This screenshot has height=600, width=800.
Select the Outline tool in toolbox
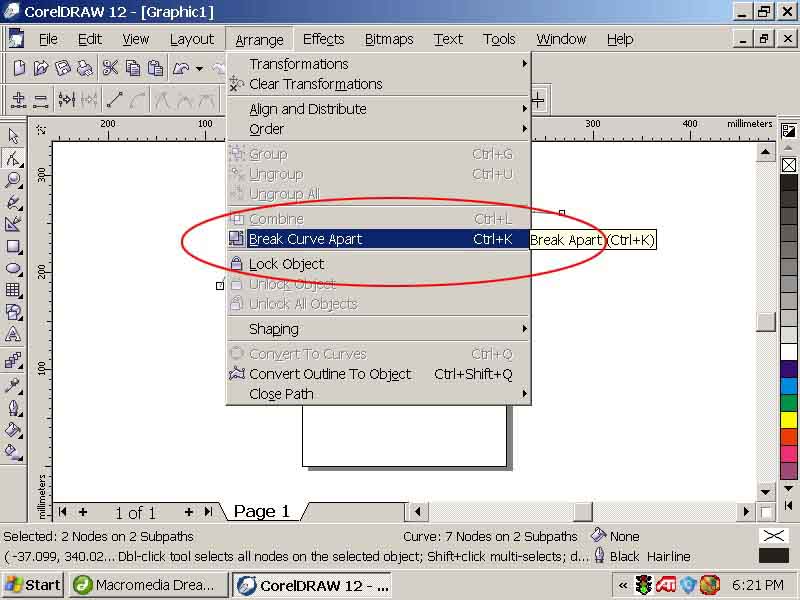point(13,408)
